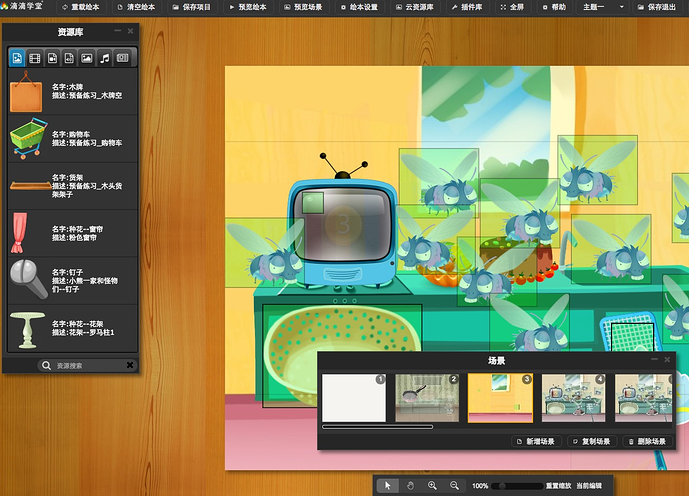689x496 pixels.
Task: Close the 资源库 panel
Action: [x=131, y=31]
